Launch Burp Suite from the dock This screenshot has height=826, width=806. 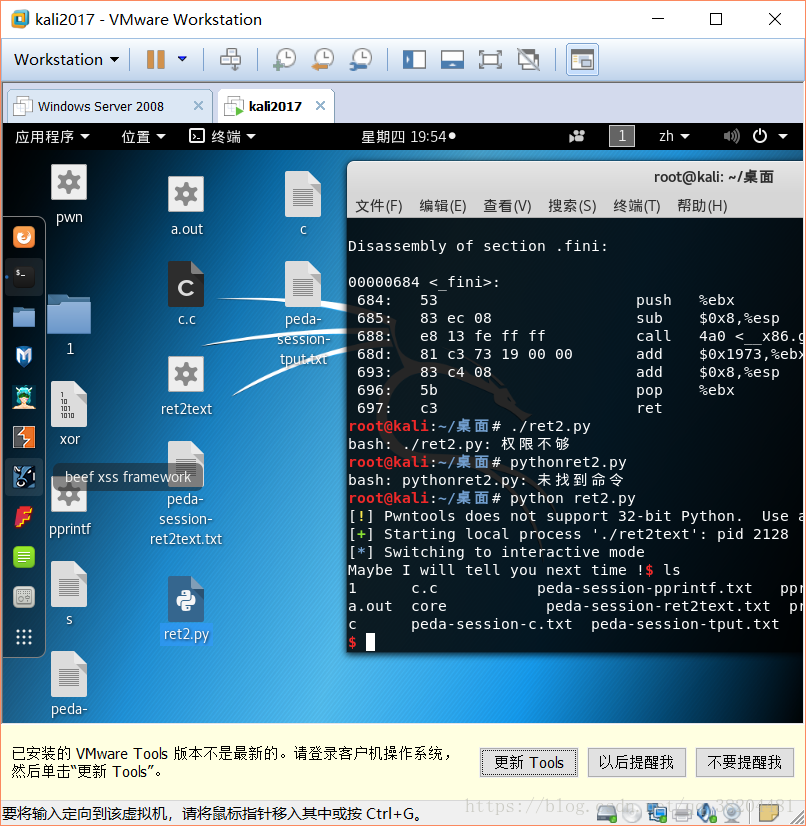point(24,437)
